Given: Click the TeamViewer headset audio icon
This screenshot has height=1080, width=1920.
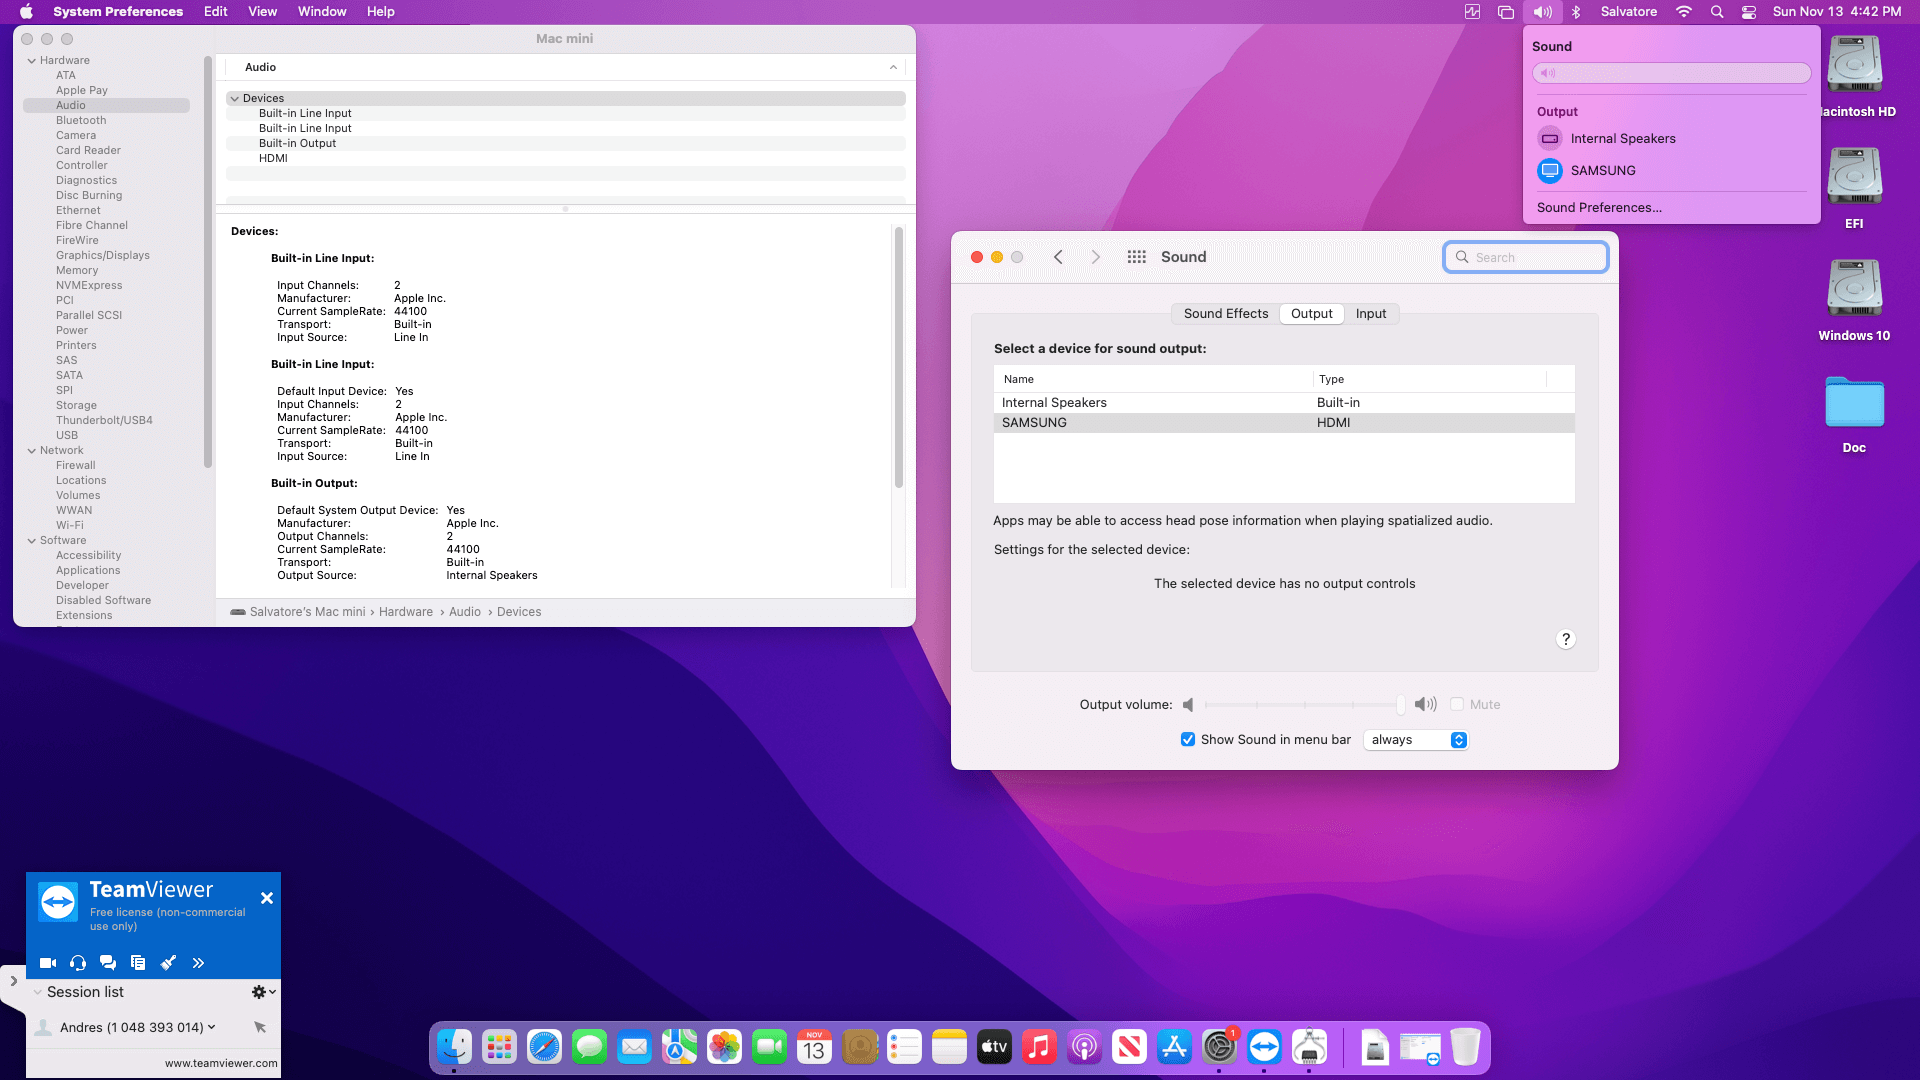Looking at the screenshot, I should [78, 963].
